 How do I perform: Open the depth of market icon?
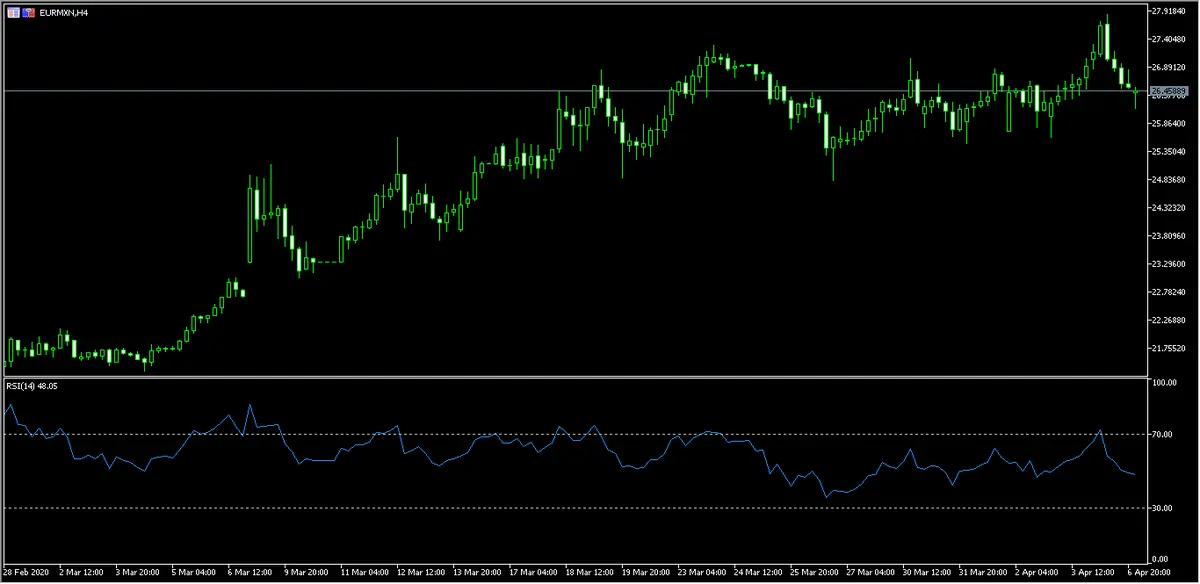pos(29,12)
